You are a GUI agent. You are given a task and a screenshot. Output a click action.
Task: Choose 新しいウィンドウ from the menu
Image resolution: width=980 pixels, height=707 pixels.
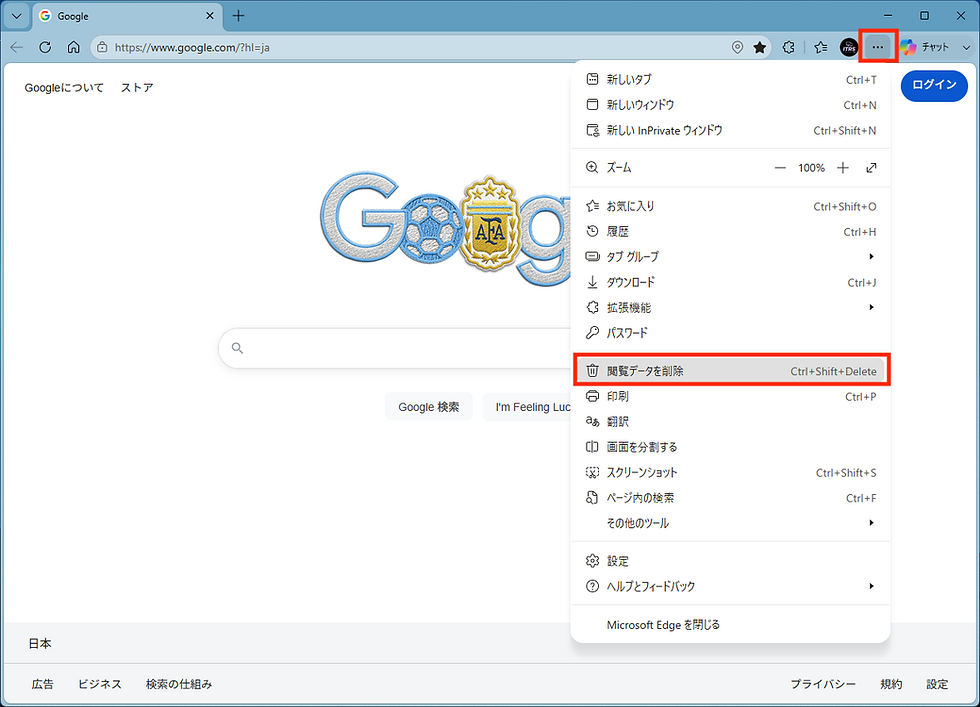[x=730, y=105]
